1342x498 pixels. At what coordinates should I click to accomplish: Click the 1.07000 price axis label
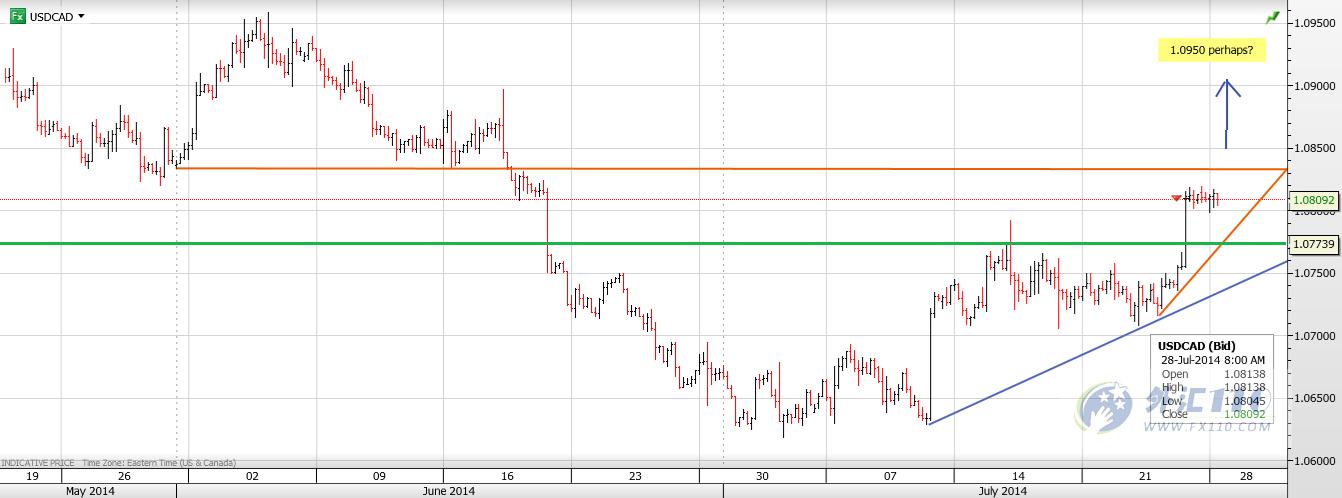click(x=1314, y=336)
